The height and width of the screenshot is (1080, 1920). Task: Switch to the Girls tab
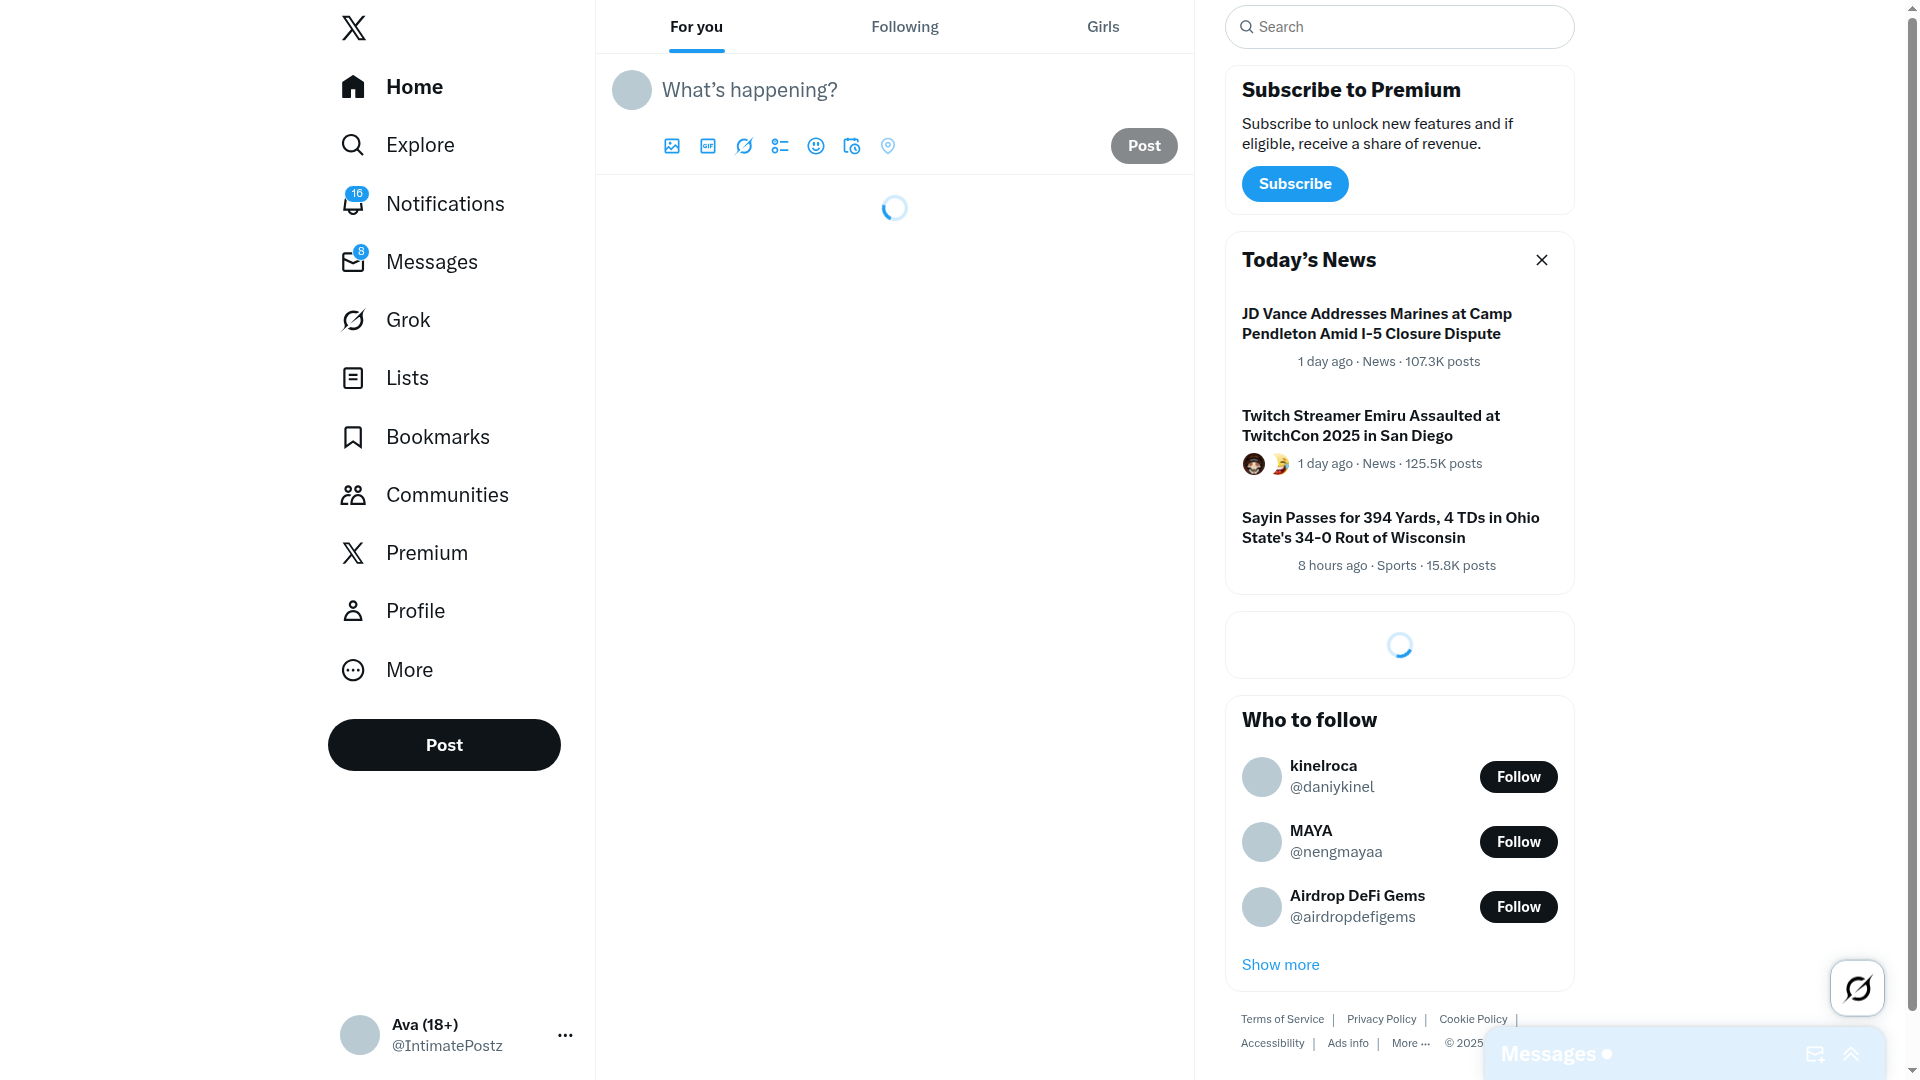pyautogui.click(x=1103, y=27)
